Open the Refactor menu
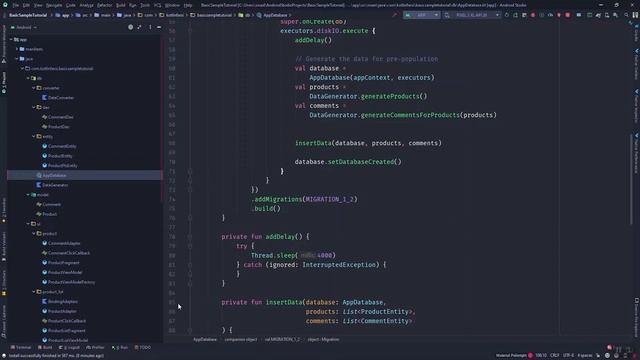Viewport: 640px width, 360px height. pyautogui.click(x=104, y=5)
